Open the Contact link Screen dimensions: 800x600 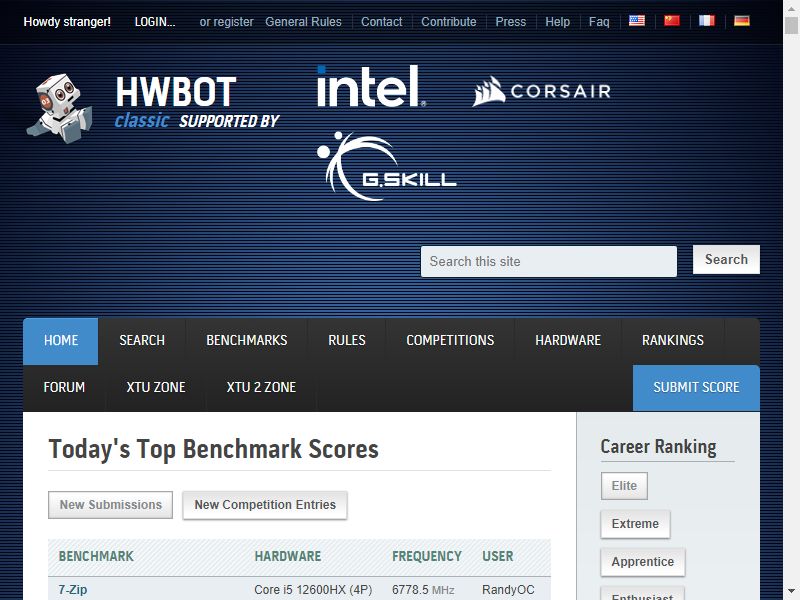(382, 22)
